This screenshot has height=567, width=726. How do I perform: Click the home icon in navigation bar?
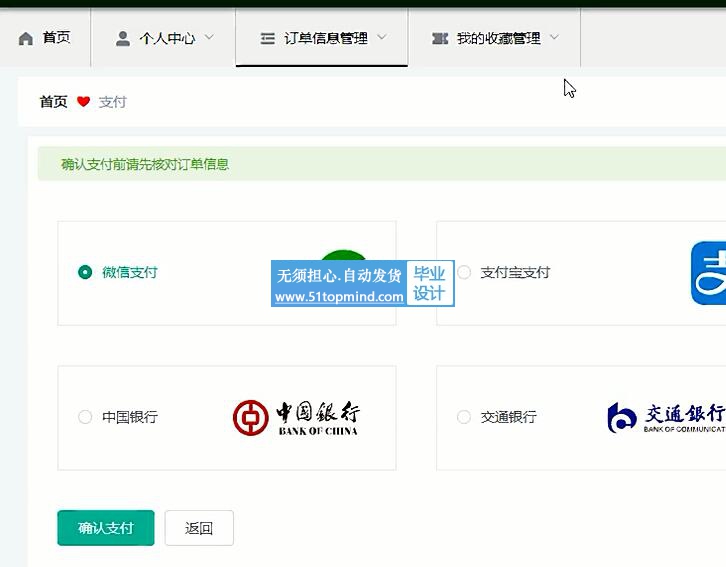26,38
